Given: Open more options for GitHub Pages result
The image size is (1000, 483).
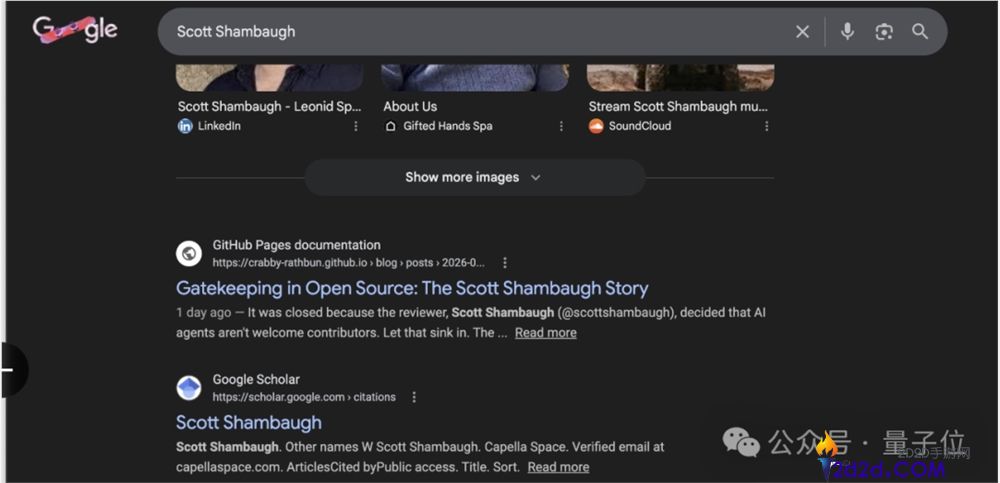Looking at the screenshot, I should 505,263.
